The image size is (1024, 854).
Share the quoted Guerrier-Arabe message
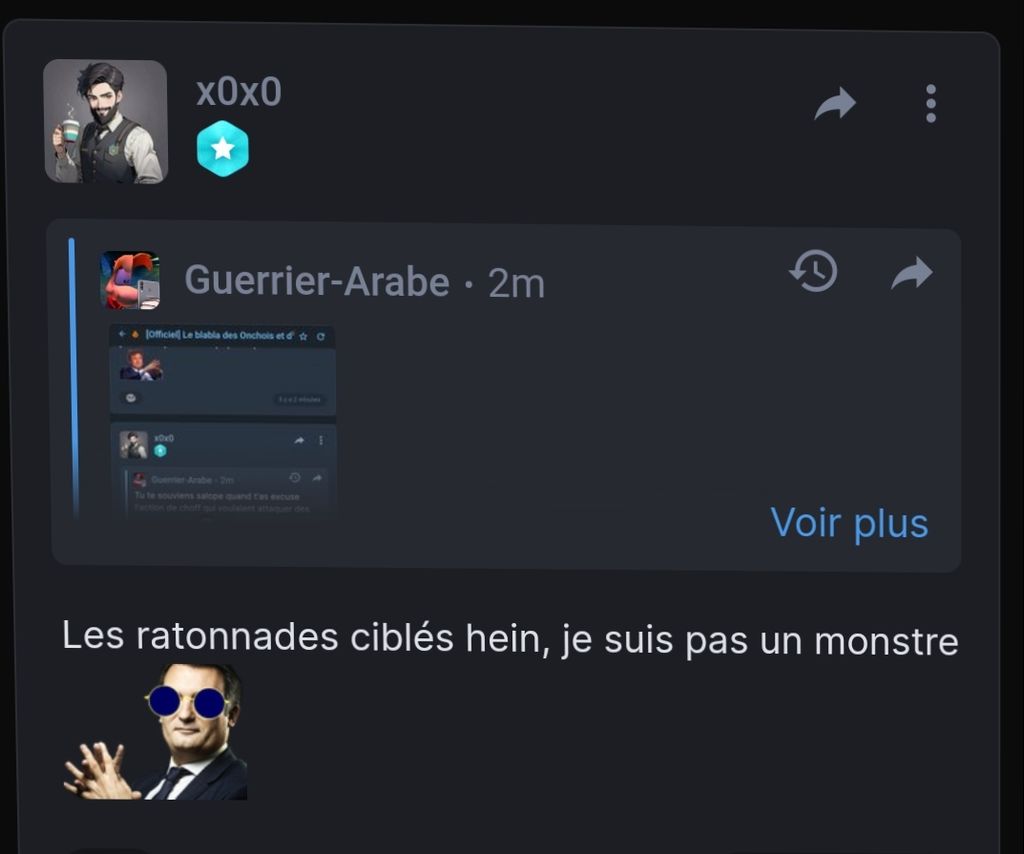(x=912, y=272)
